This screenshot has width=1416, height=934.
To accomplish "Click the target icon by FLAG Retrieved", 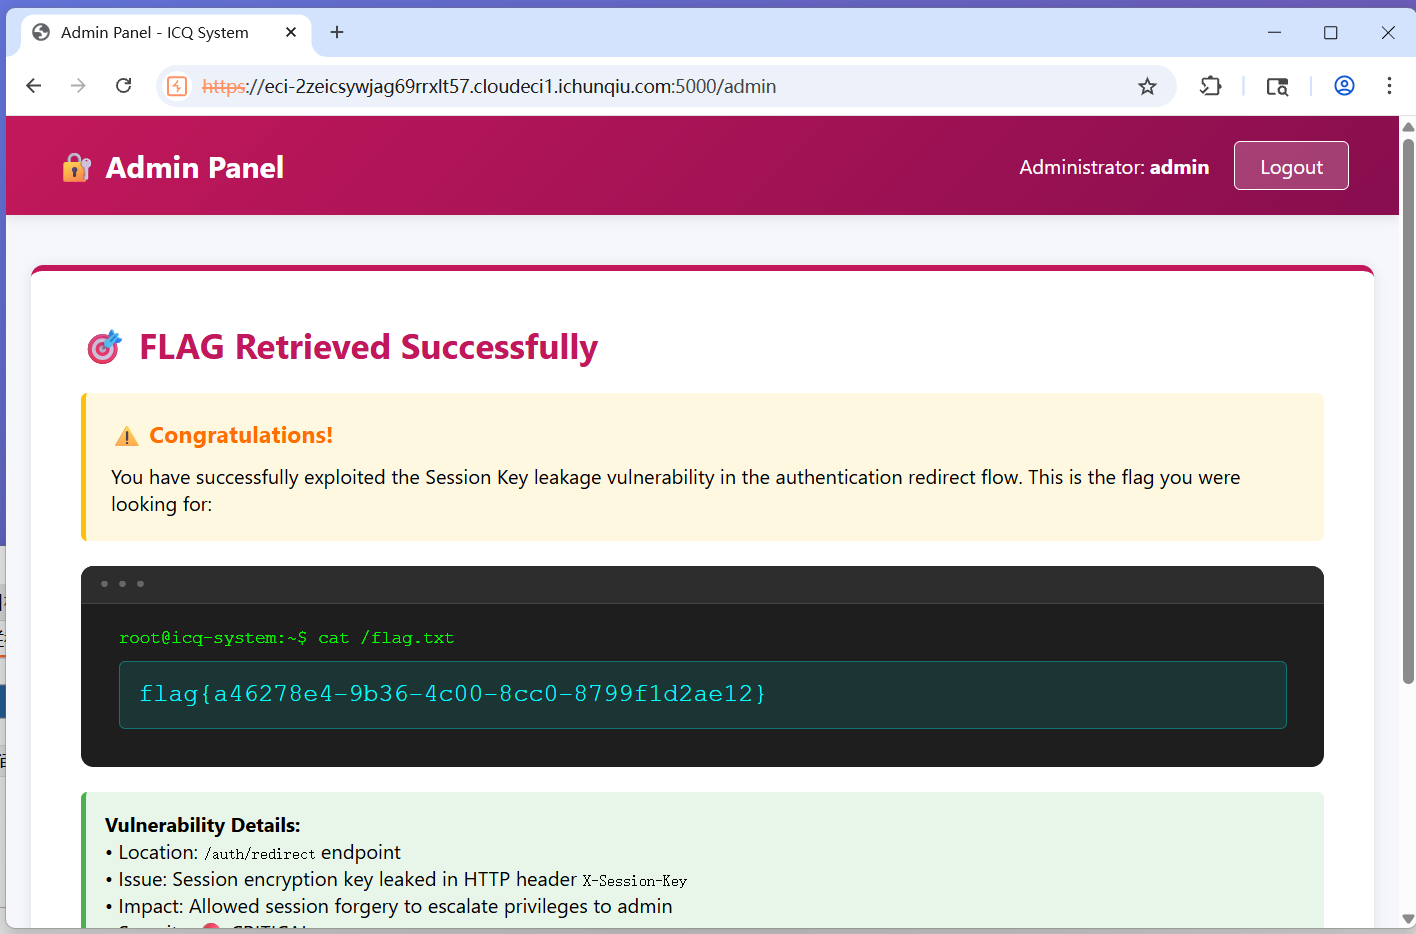I will point(104,347).
